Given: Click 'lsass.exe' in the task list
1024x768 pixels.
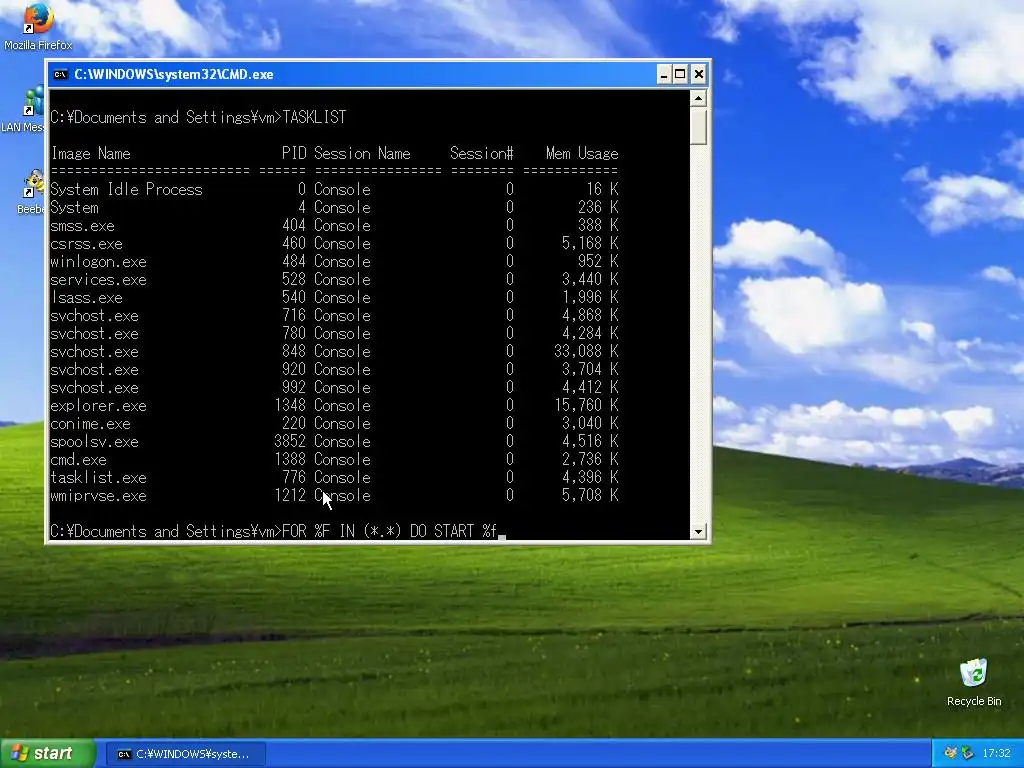Looking at the screenshot, I should tap(86, 298).
